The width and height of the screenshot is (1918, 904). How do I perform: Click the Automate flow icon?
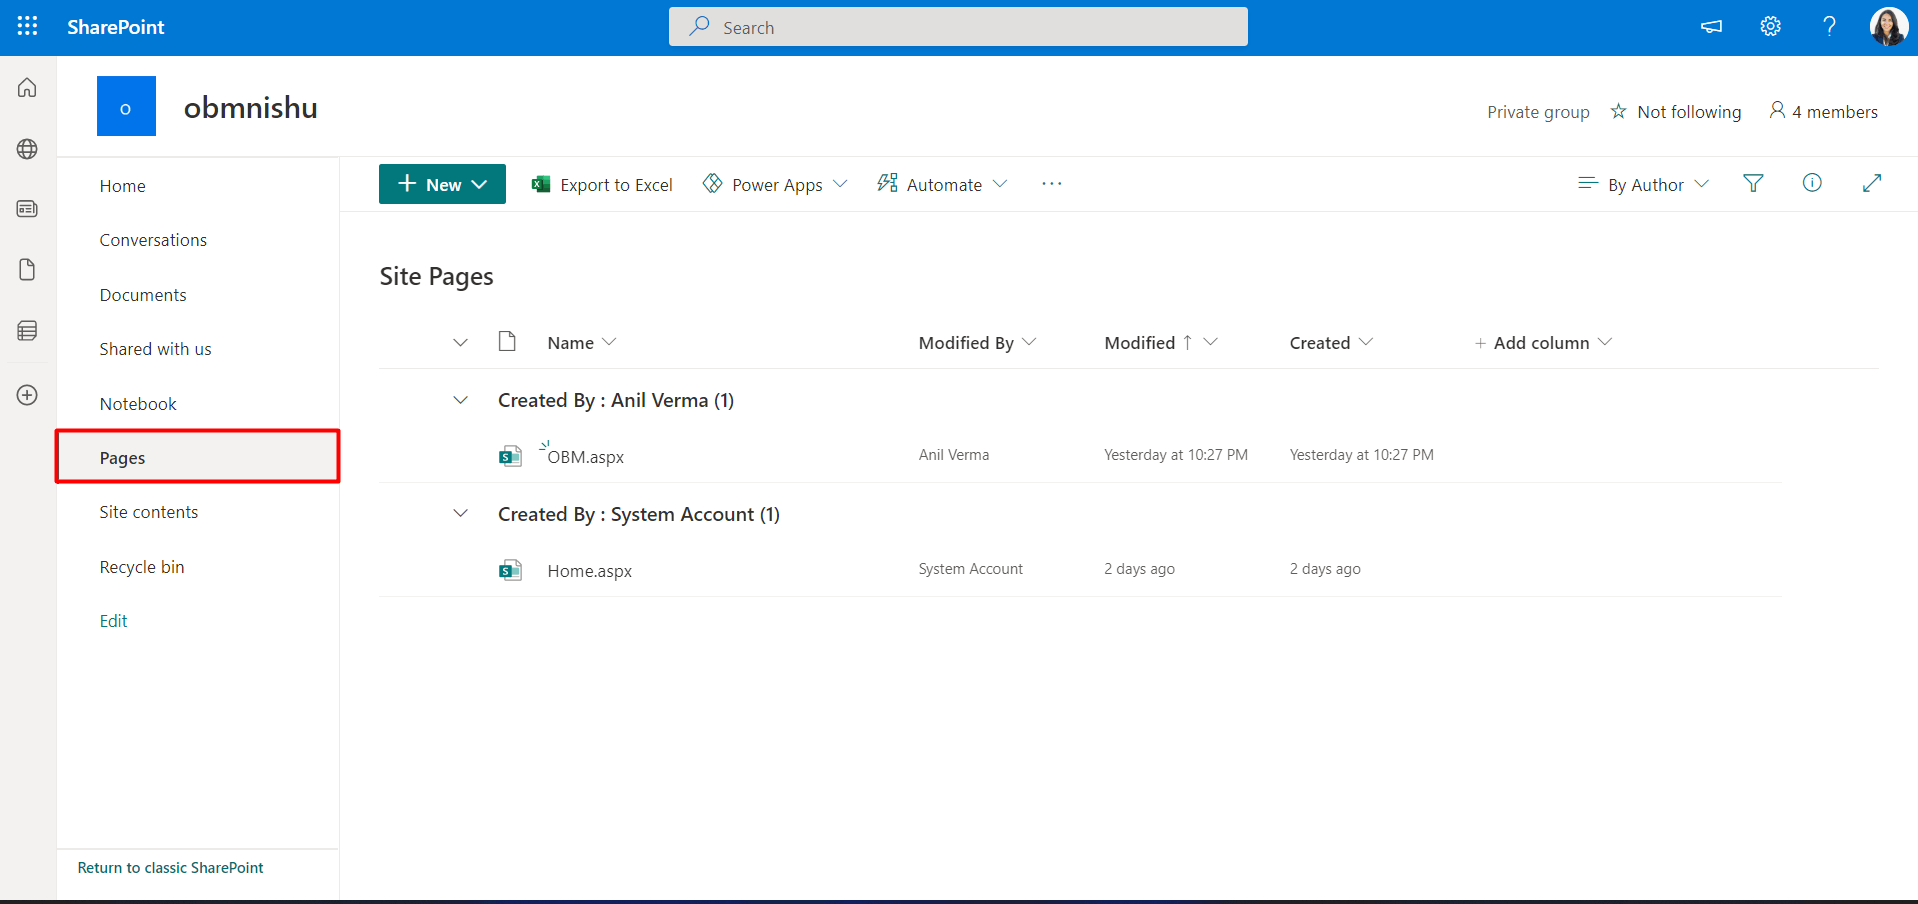pyautogui.click(x=887, y=183)
